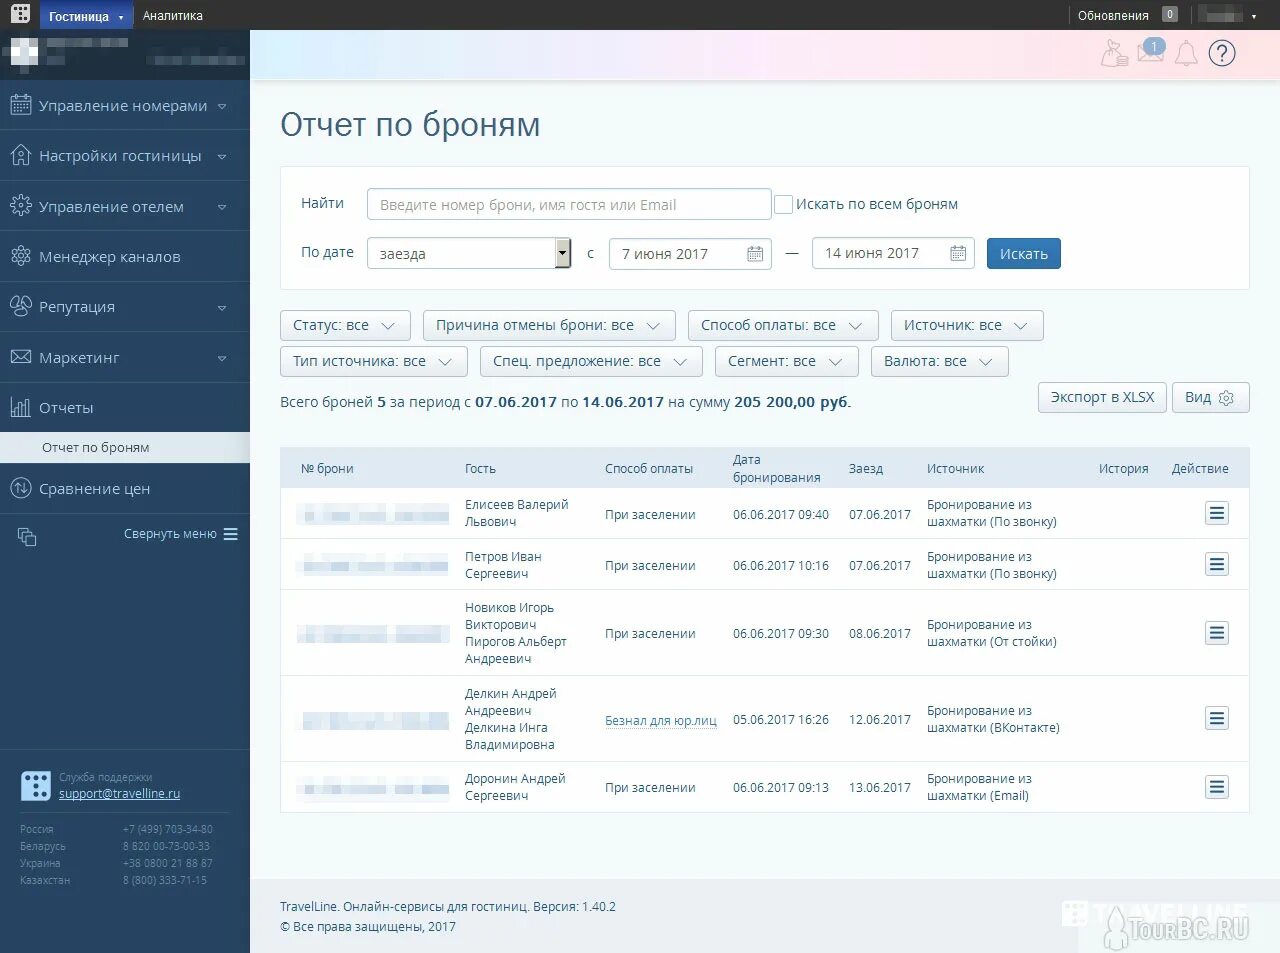Open 'Тип источника: все' filter dropdown

374,361
